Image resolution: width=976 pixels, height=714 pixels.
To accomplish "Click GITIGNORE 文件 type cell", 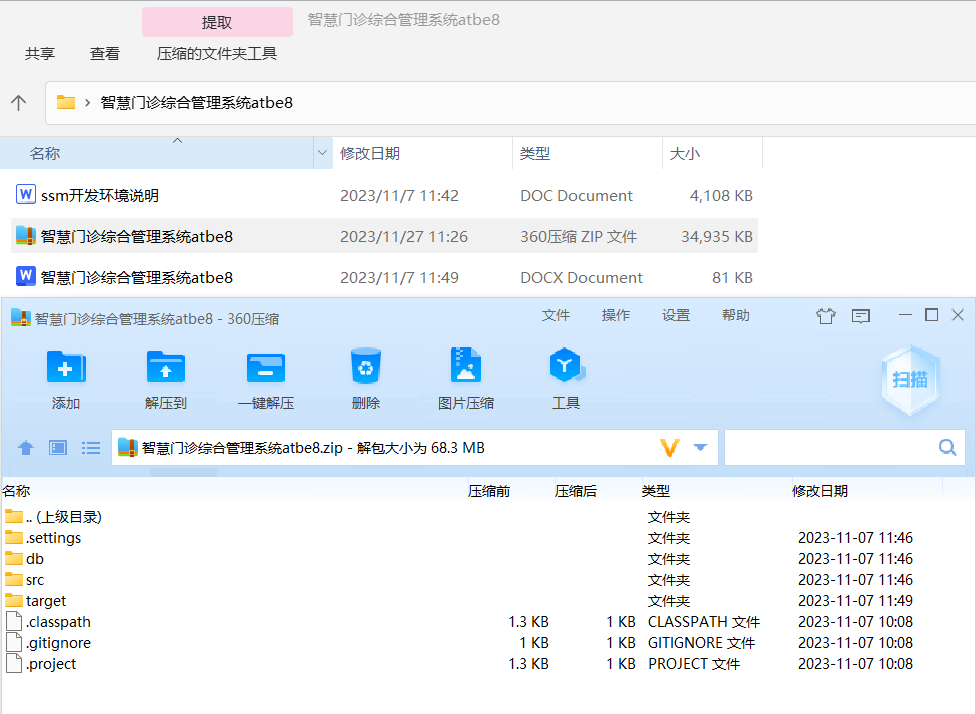I will pos(701,643).
